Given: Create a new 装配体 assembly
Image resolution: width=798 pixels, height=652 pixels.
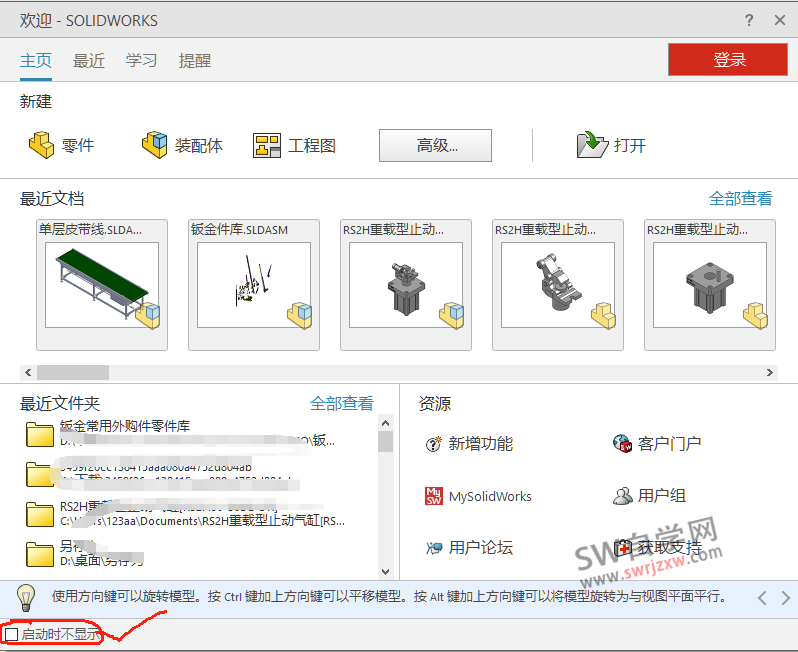Looking at the screenshot, I should 182,145.
